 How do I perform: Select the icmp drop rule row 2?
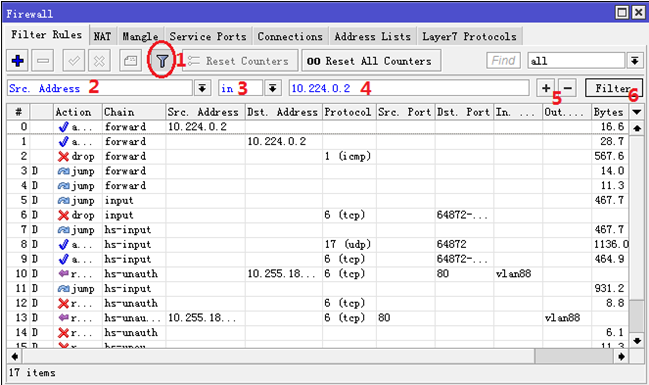[x=317, y=156]
